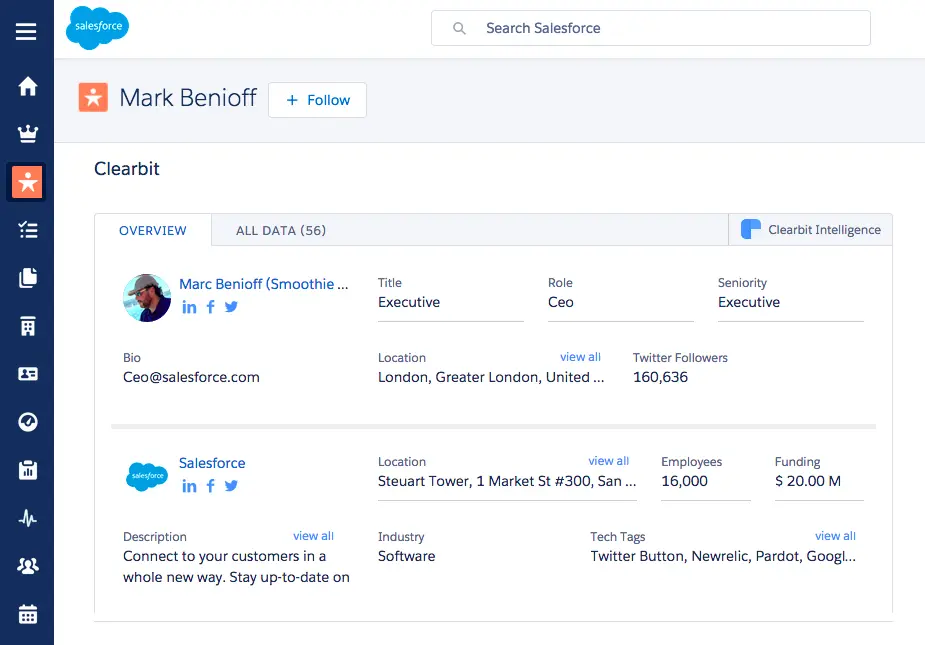Select the OVERVIEW tab
This screenshot has width=925, height=645.
coord(152,230)
